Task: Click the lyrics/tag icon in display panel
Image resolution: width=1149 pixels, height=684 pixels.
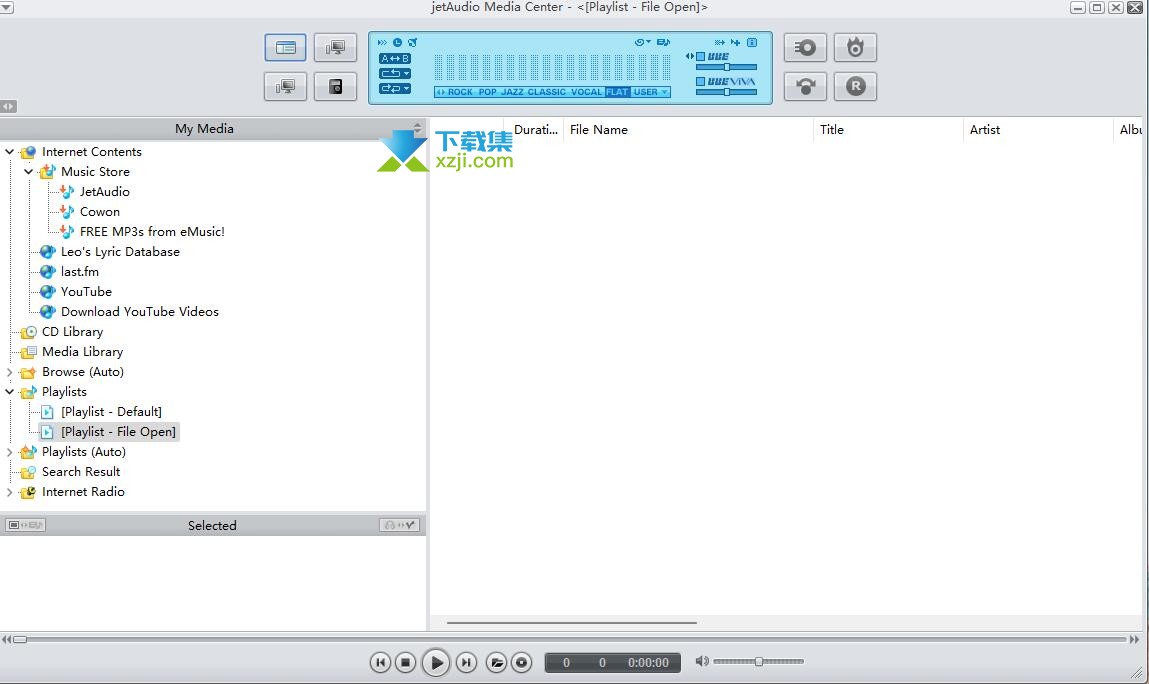Action: (663, 43)
